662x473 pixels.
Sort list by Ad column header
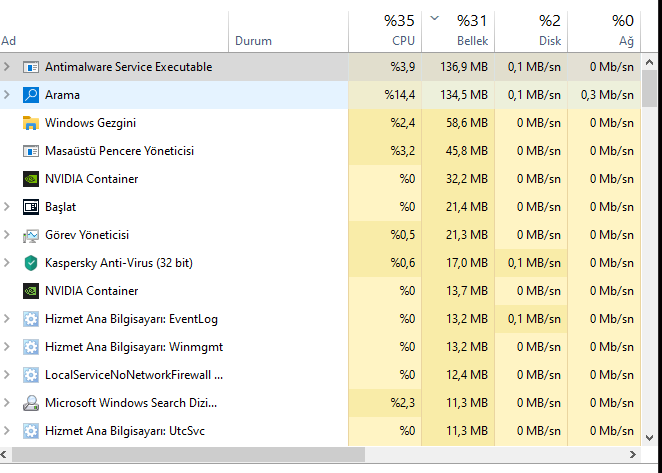coord(100,40)
